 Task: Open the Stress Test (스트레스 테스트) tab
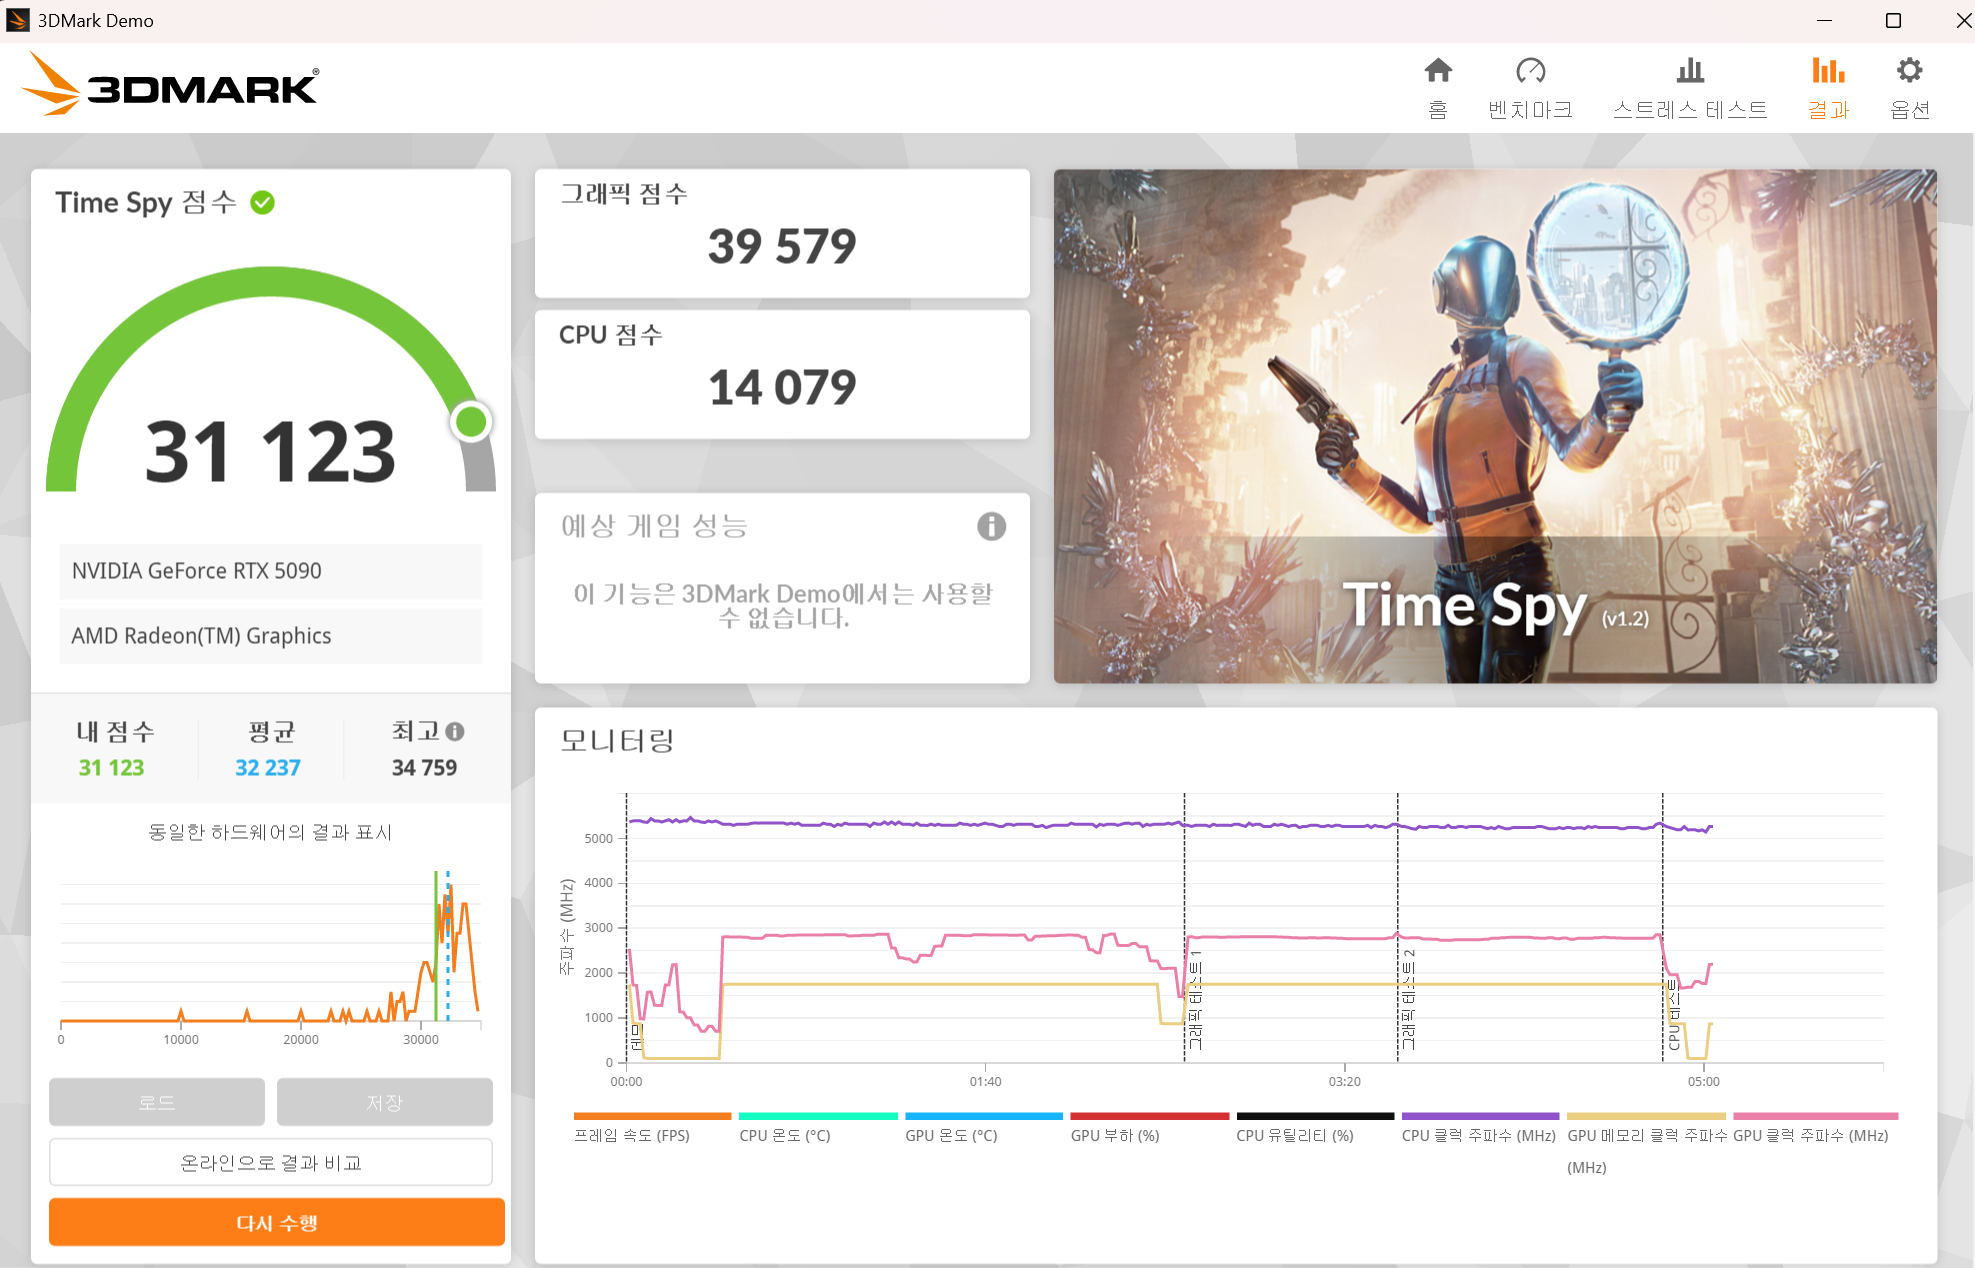(1690, 88)
